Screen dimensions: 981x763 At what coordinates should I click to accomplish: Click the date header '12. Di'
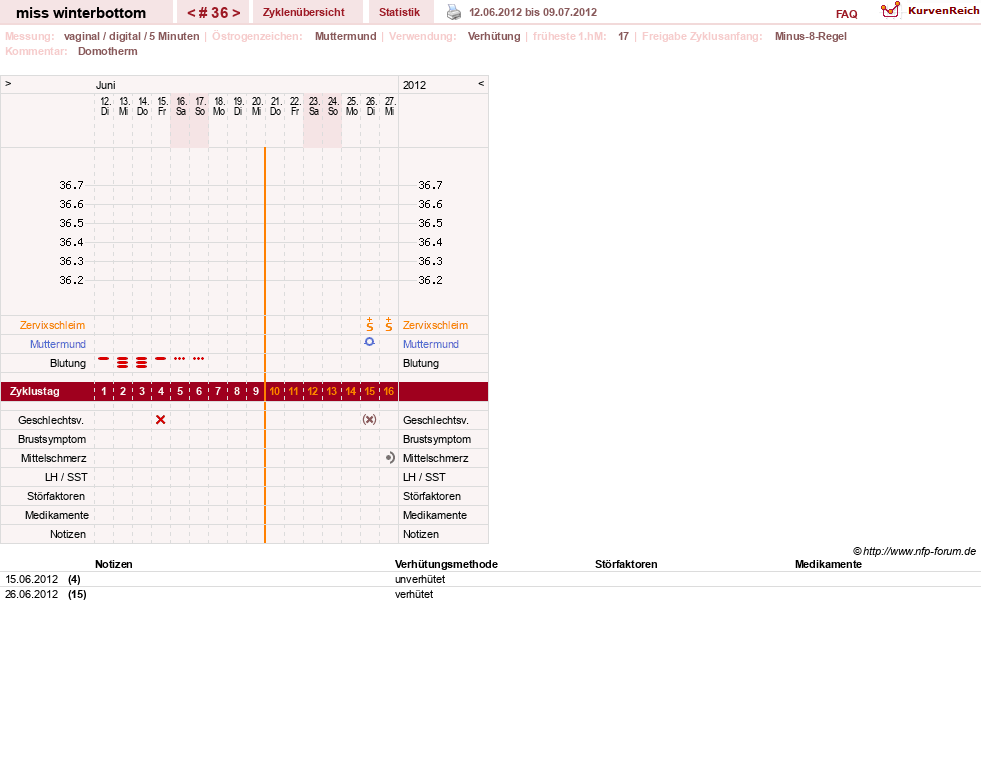tap(104, 106)
